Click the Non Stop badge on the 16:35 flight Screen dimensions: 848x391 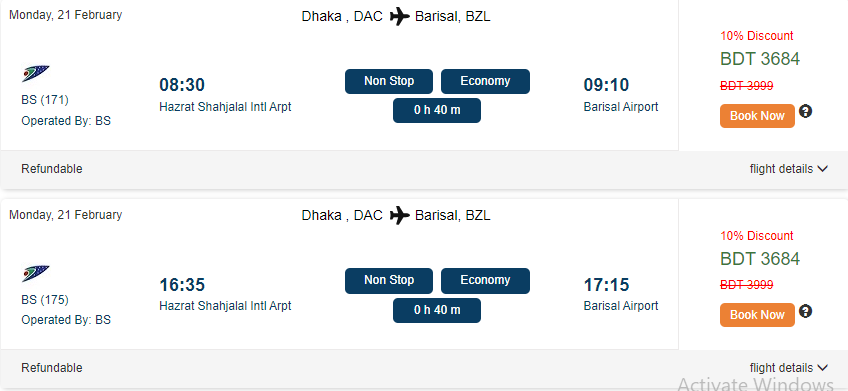[x=389, y=281]
